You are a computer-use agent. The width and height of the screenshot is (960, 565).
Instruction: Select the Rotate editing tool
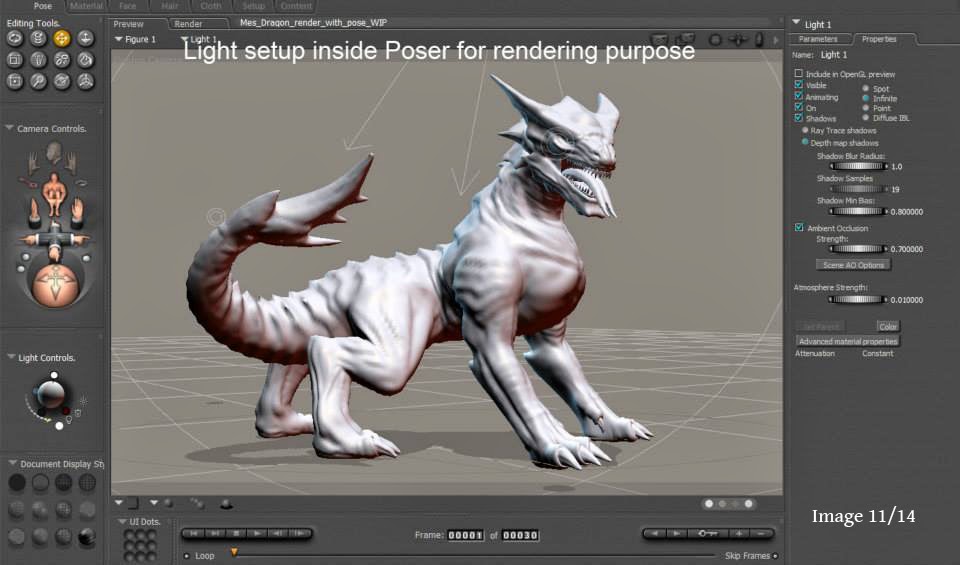point(15,39)
